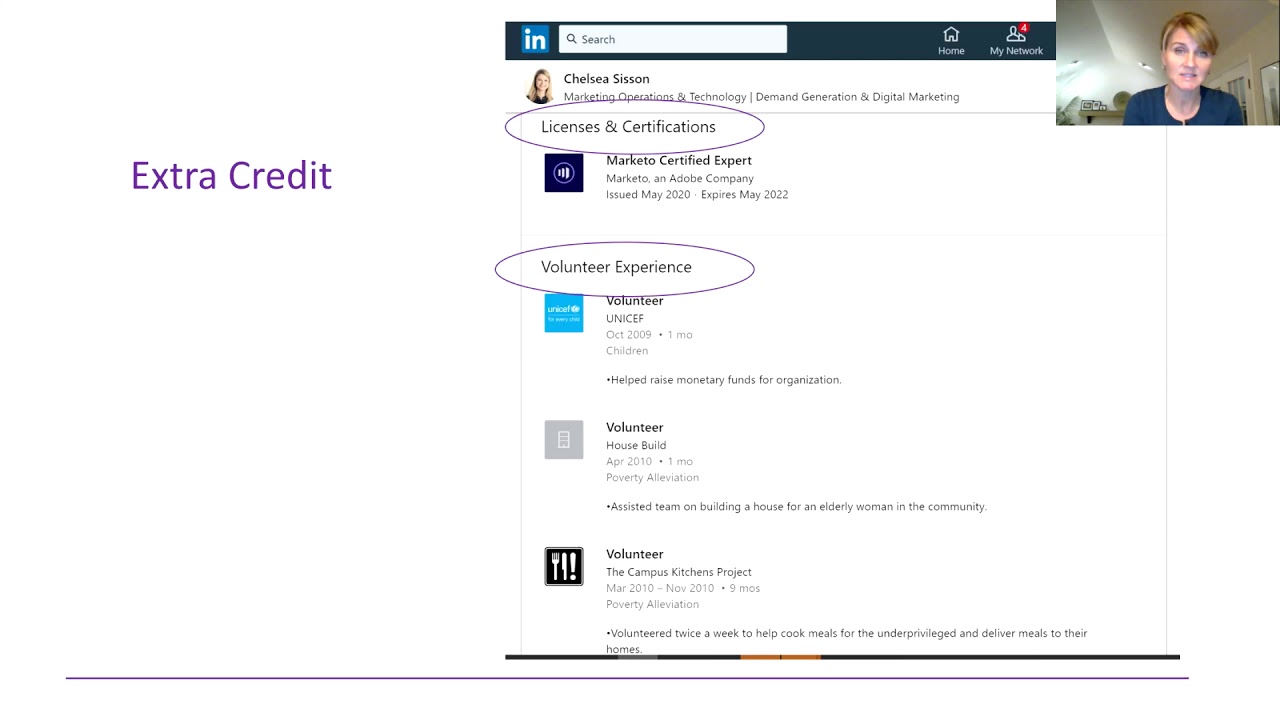Screen dimensions: 1280x720
Task: Click the Marketing Operations headline text
Action: 761,97
